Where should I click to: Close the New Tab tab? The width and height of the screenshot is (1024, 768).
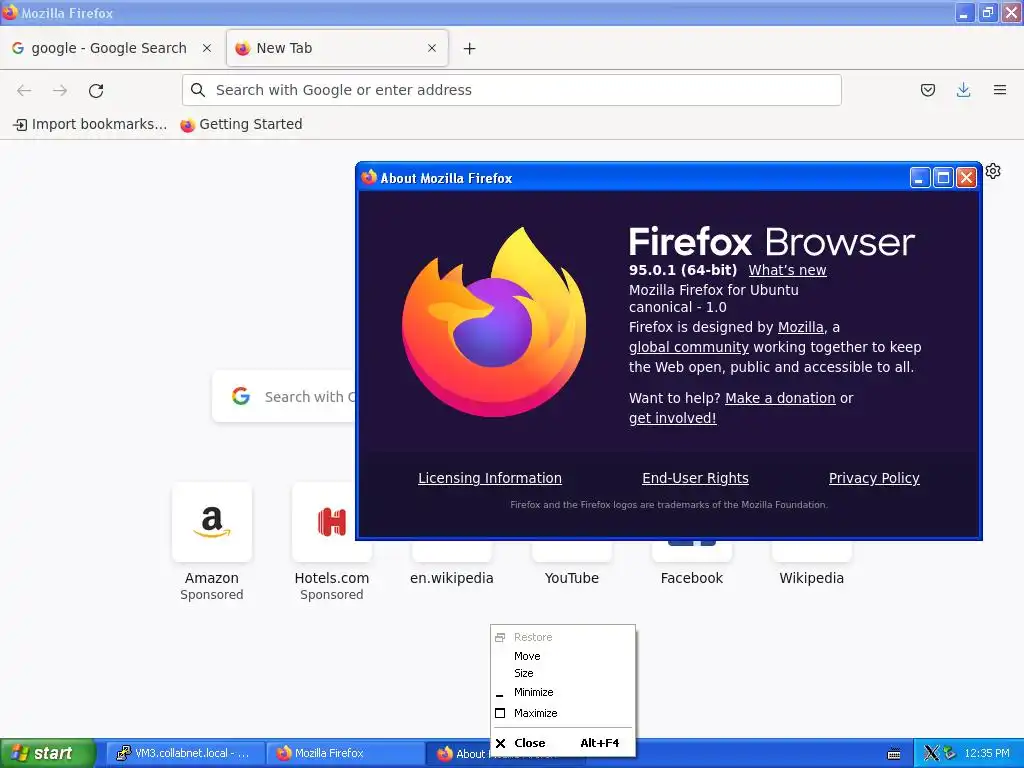pyautogui.click(x=432, y=48)
